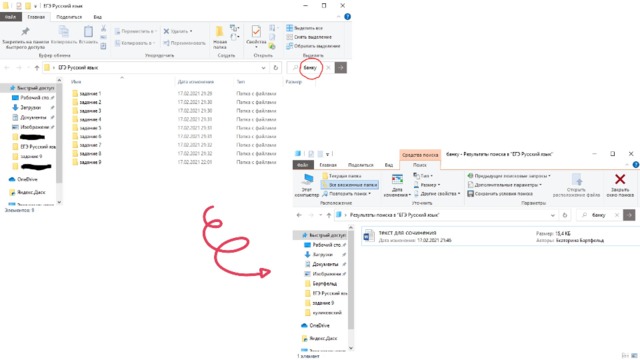This screenshot has width=640, height=360.
Task: Expand the Дата изменения filter dropdown
Action: [x=397, y=185]
